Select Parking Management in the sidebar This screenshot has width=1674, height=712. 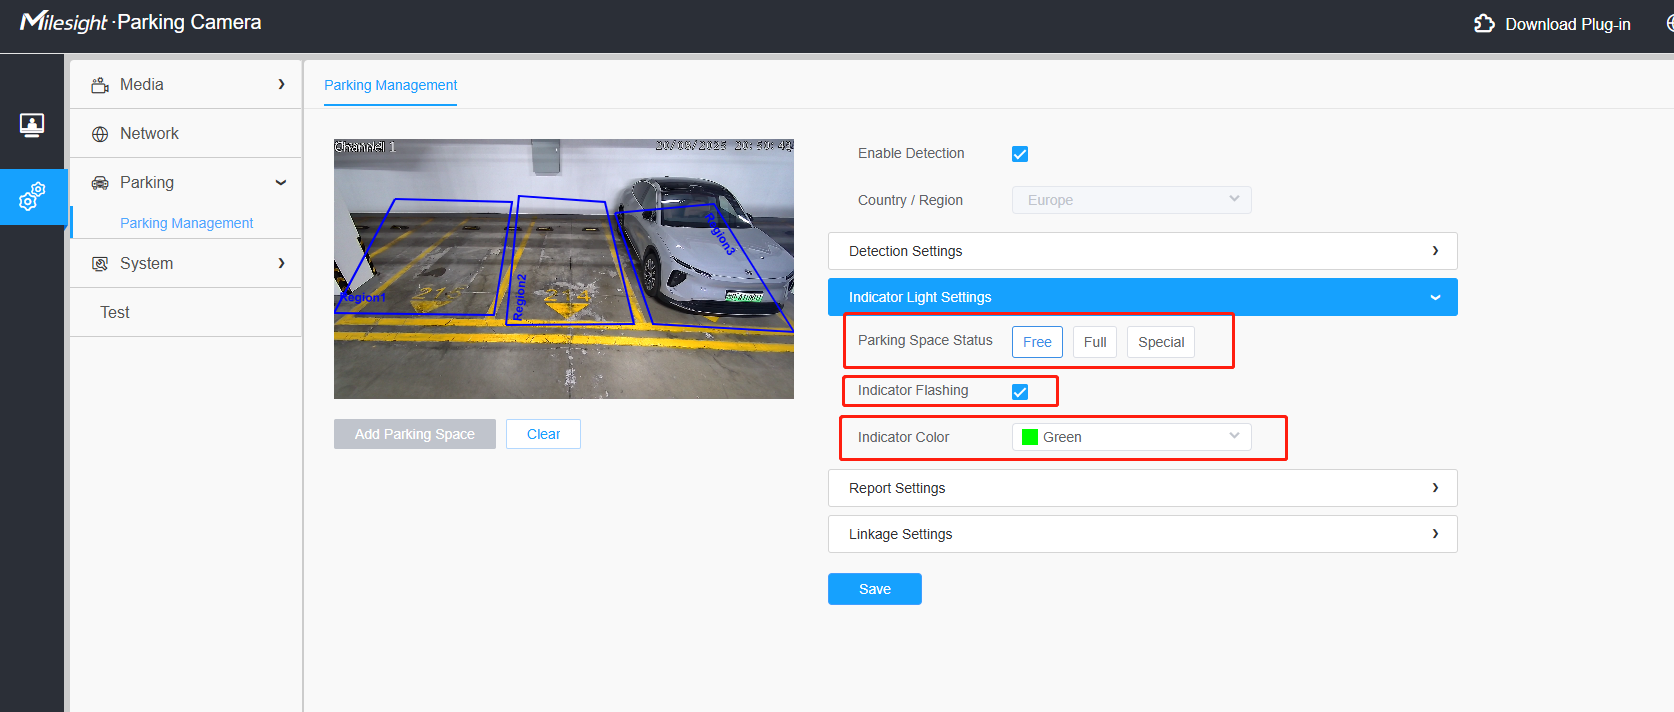click(187, 223)
